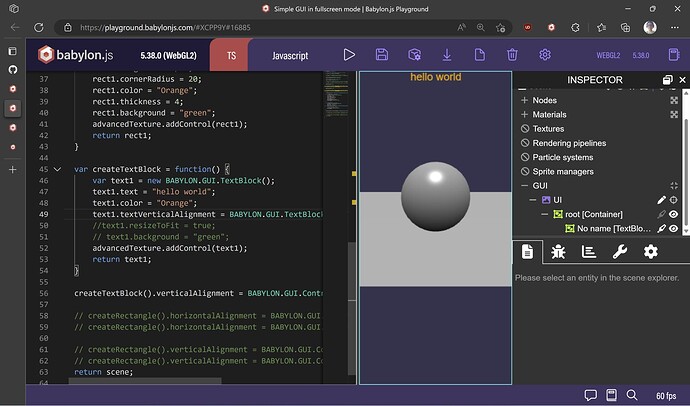690x406 pixels.
Task: Open the search magnifier icon in footer
Action: (632, 395)
